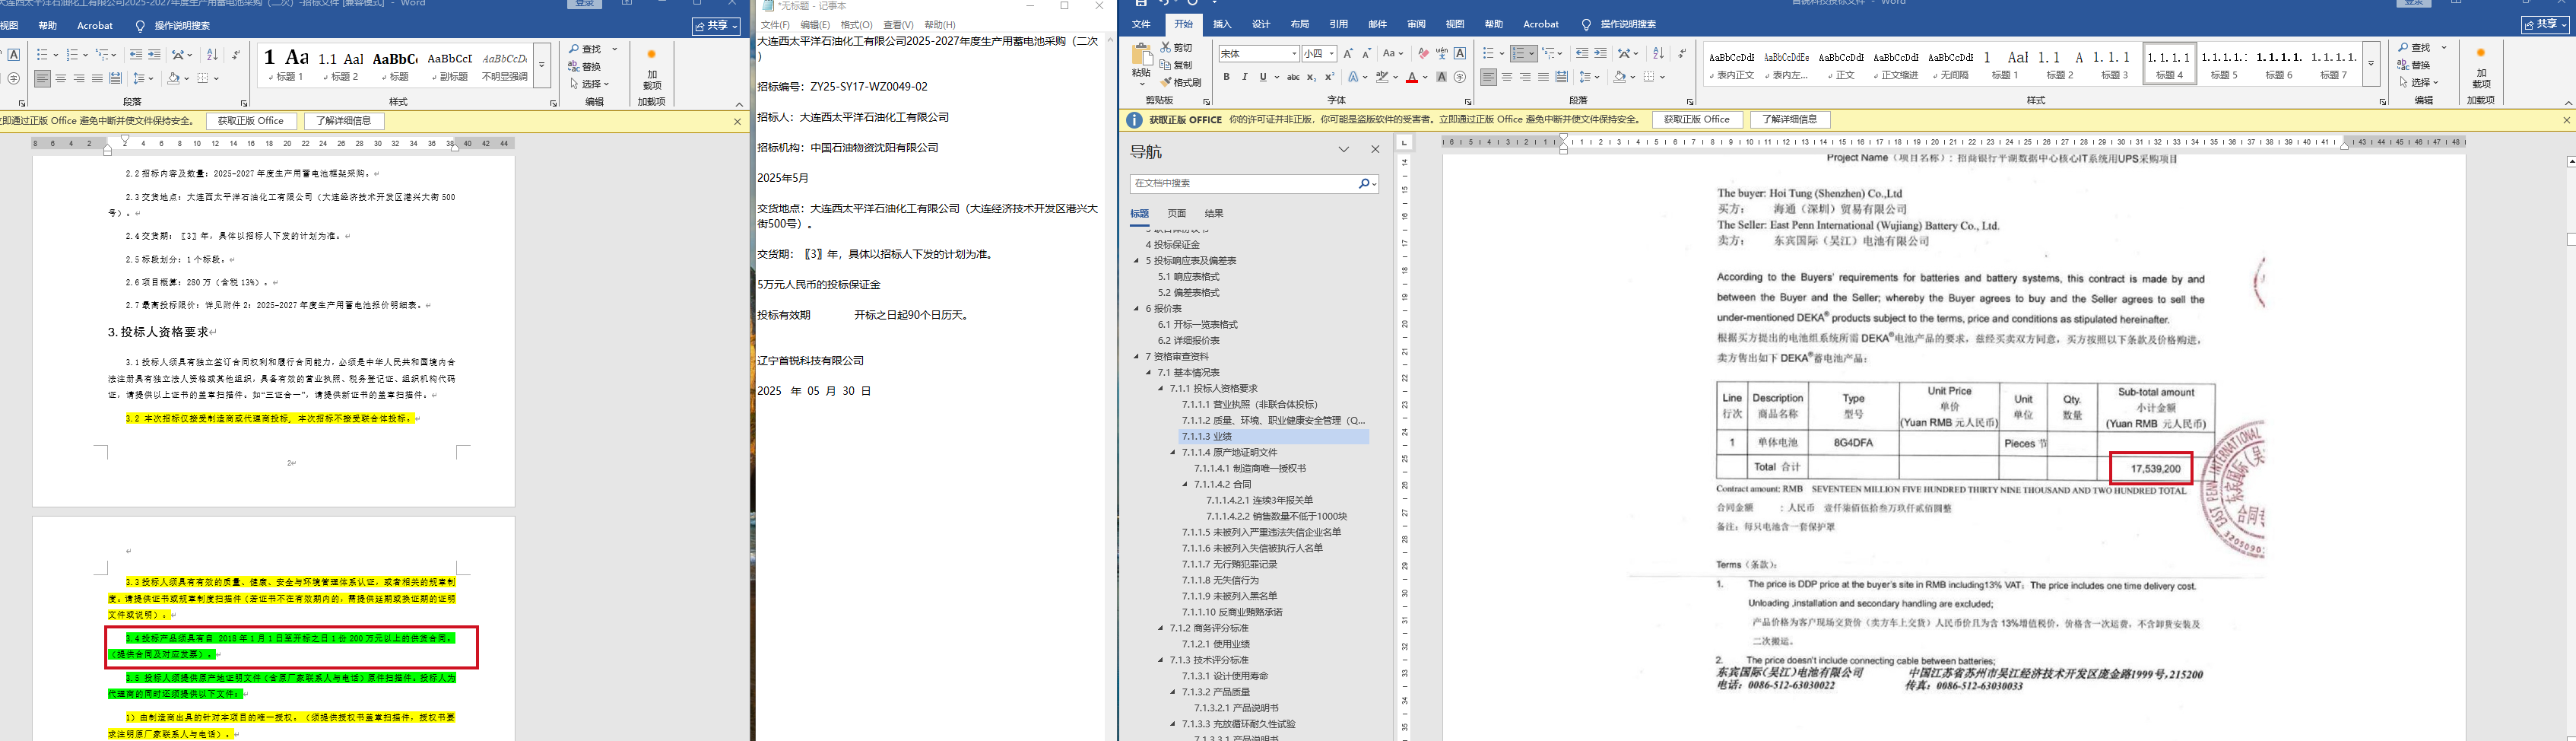Expand styles gallery in right Word window

pos(2370,65)
